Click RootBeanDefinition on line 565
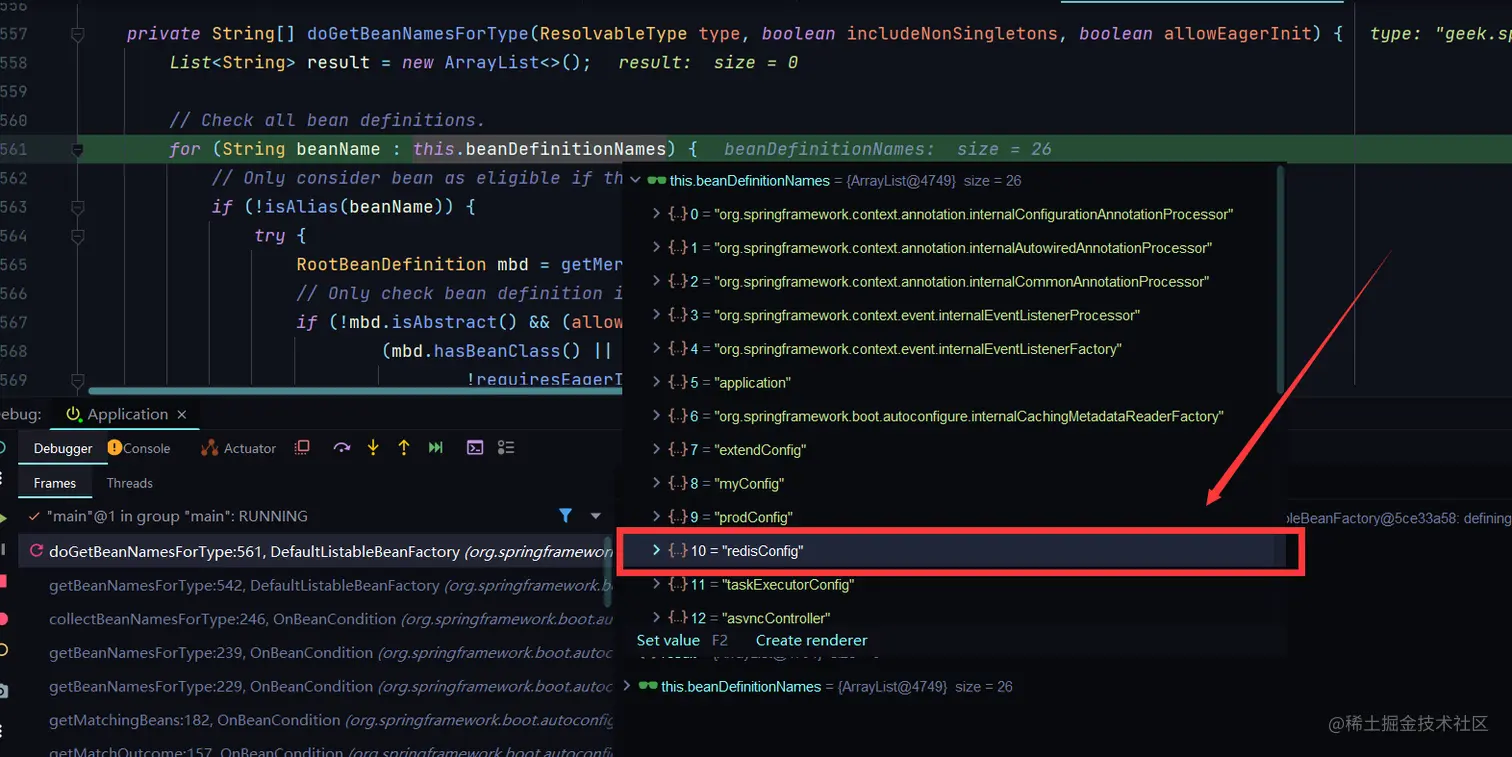 click(x=391, y=265)
